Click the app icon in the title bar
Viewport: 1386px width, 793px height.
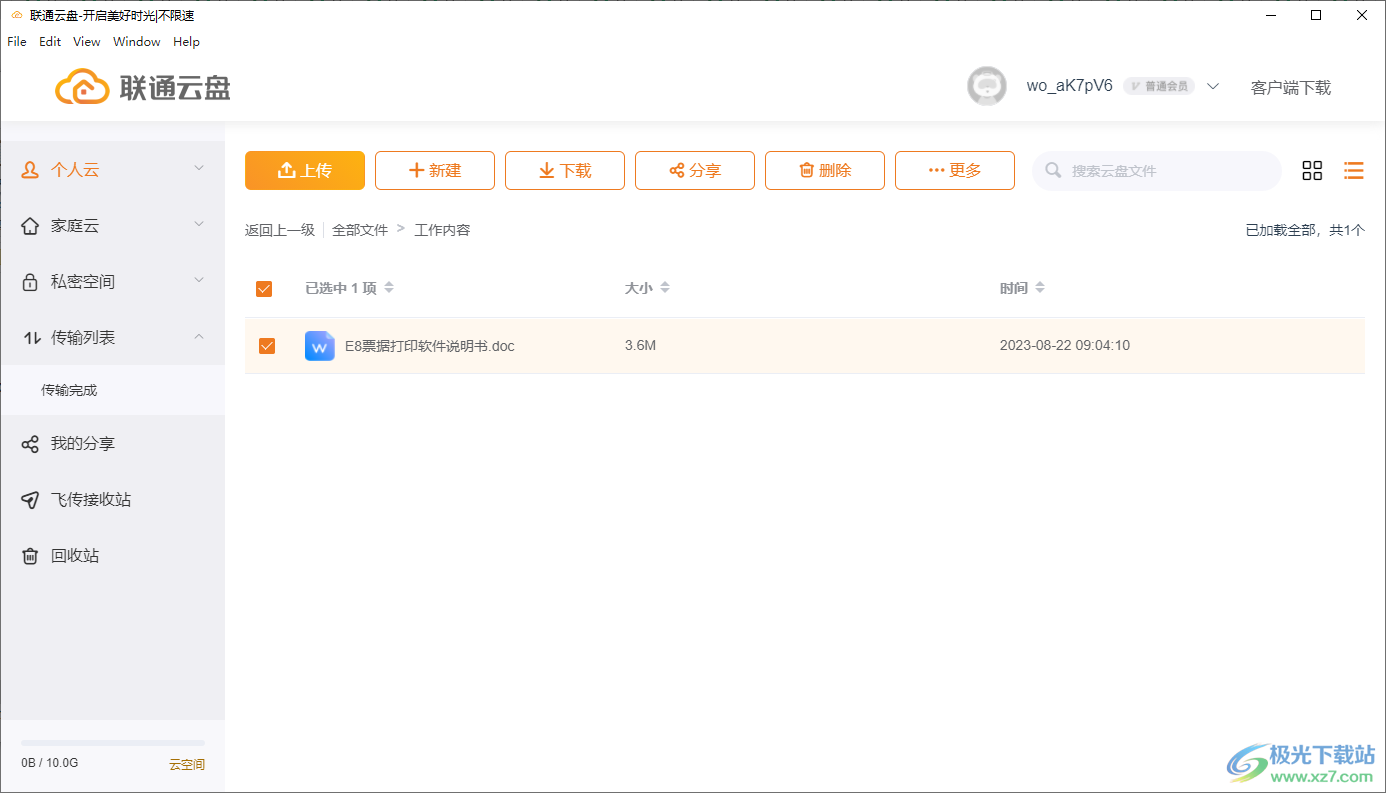click(16, 15)
